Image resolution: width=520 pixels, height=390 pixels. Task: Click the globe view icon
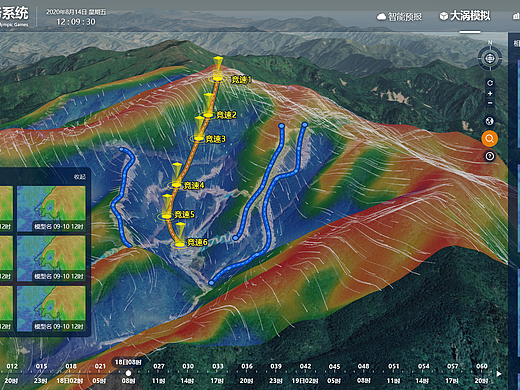pyautogui.click(x=489, y=121)
